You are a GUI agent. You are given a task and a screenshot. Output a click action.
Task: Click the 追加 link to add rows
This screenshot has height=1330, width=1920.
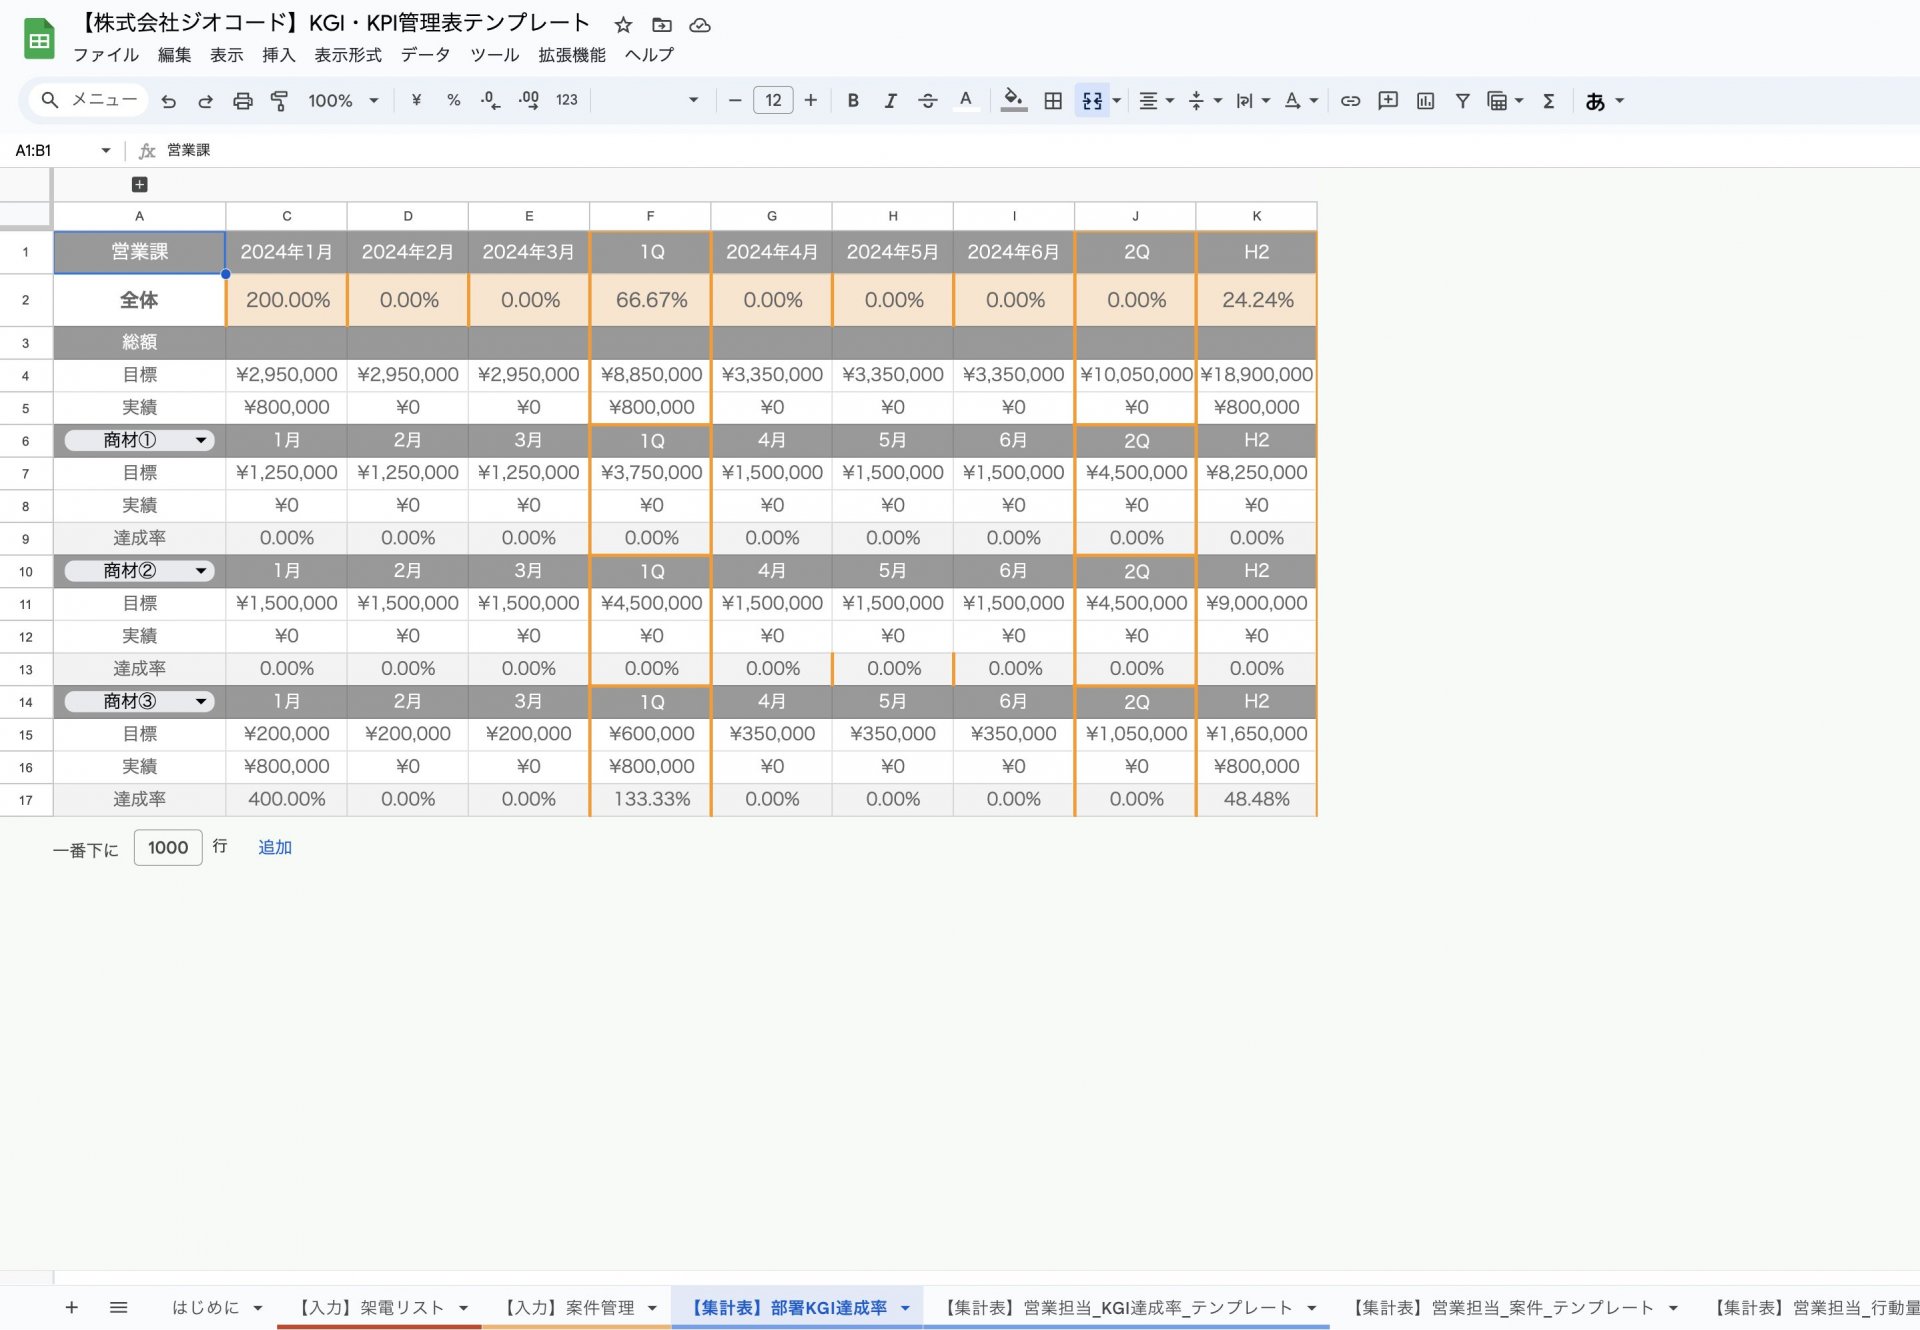pos(274,847)
